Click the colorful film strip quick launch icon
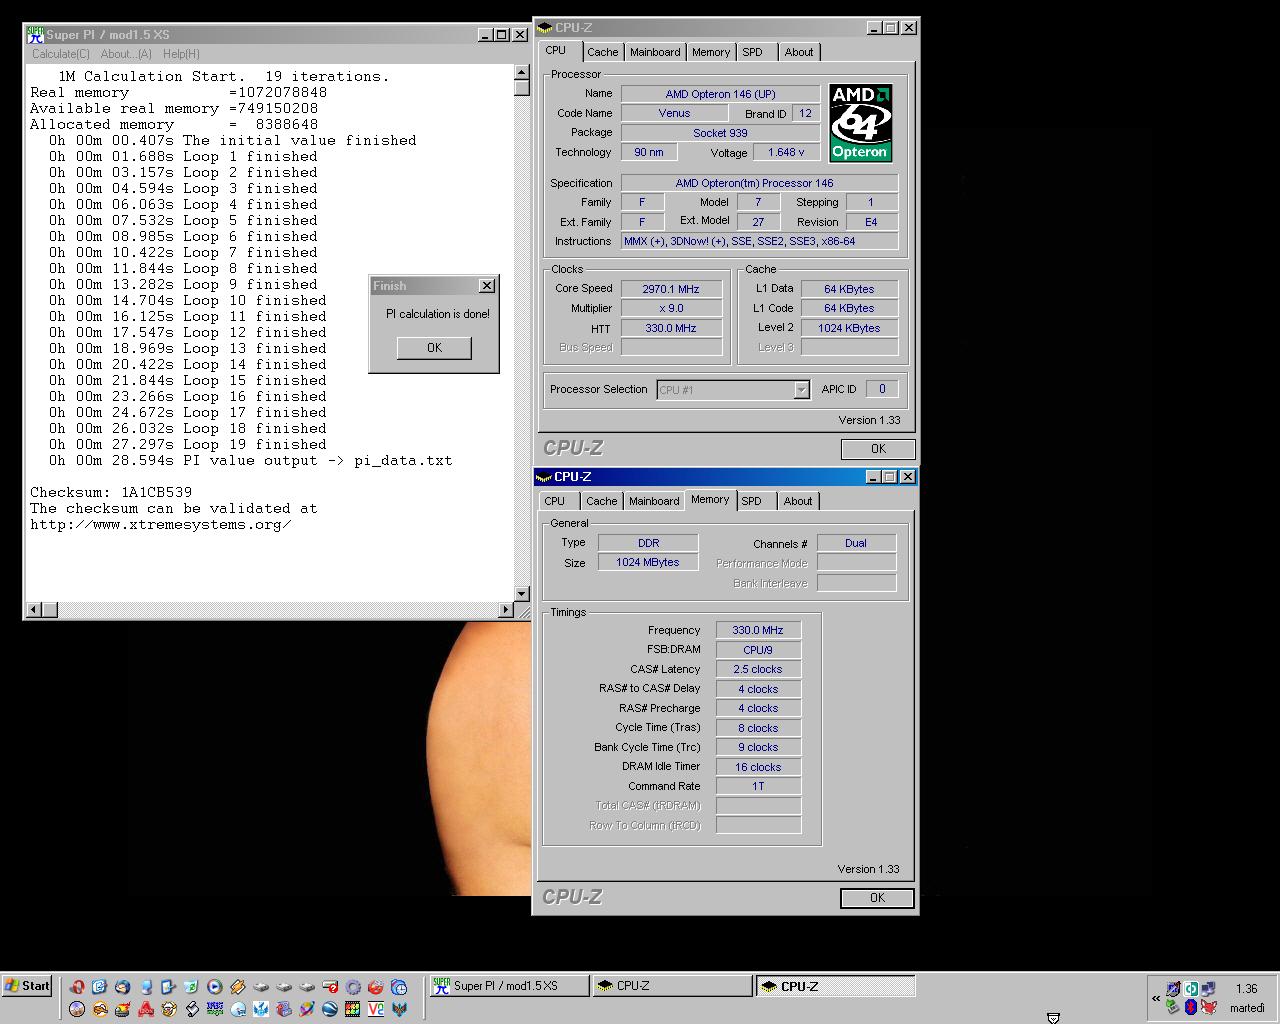The width and height of the screenshot is (1280, 1024). 353,1009
